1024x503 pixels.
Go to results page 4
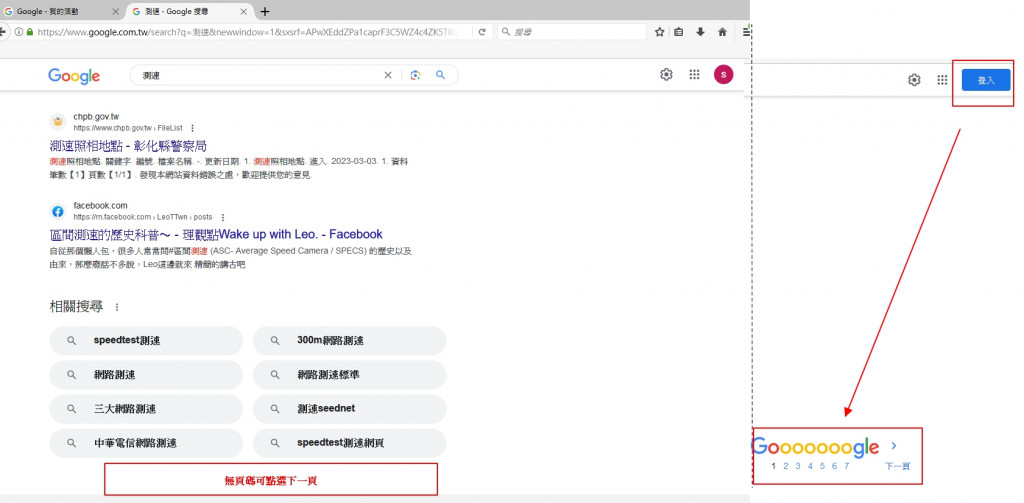pos(810,466)
